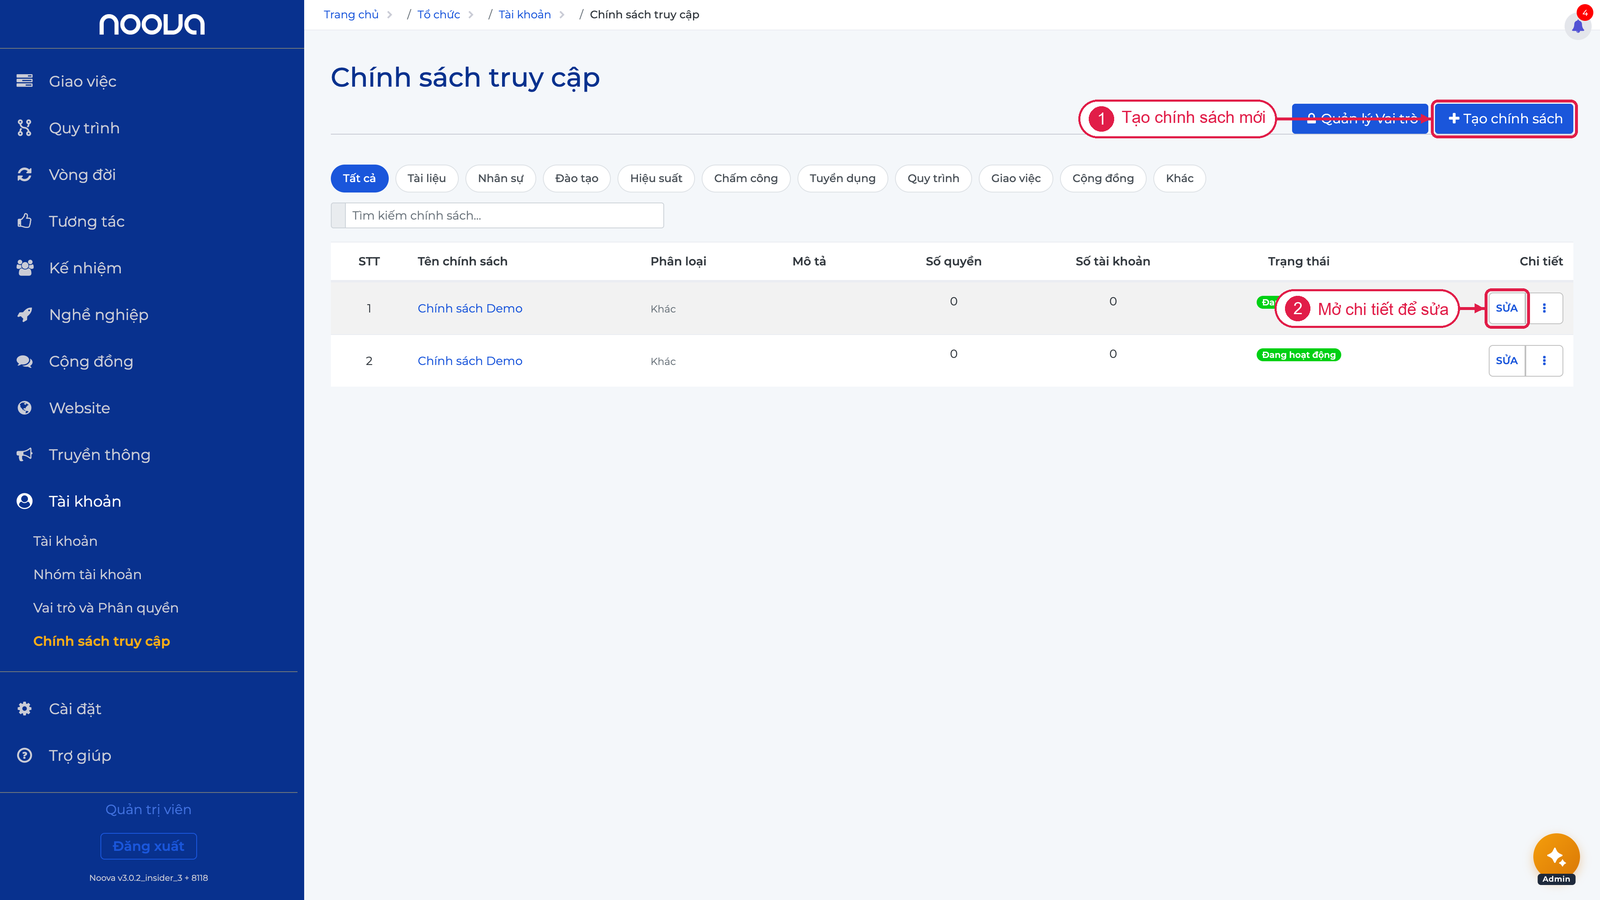
Task: Click Phân loại column header
Action: click(x=679, y=261)
